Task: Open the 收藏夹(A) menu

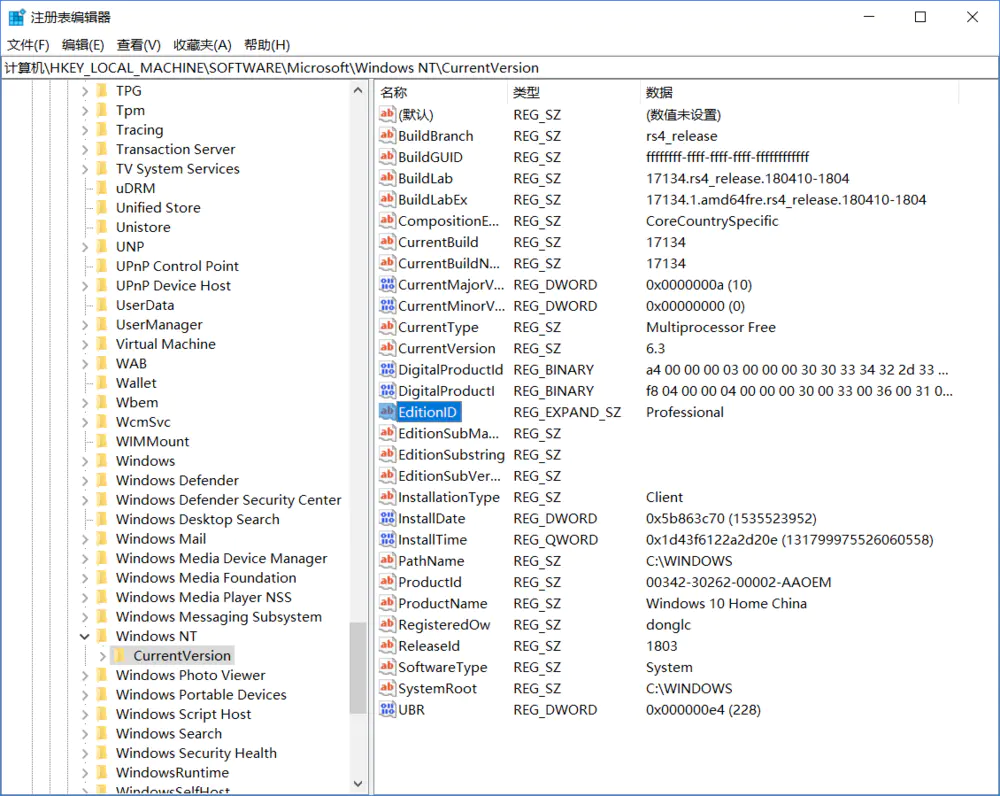Action: click(x=202, y=45)
